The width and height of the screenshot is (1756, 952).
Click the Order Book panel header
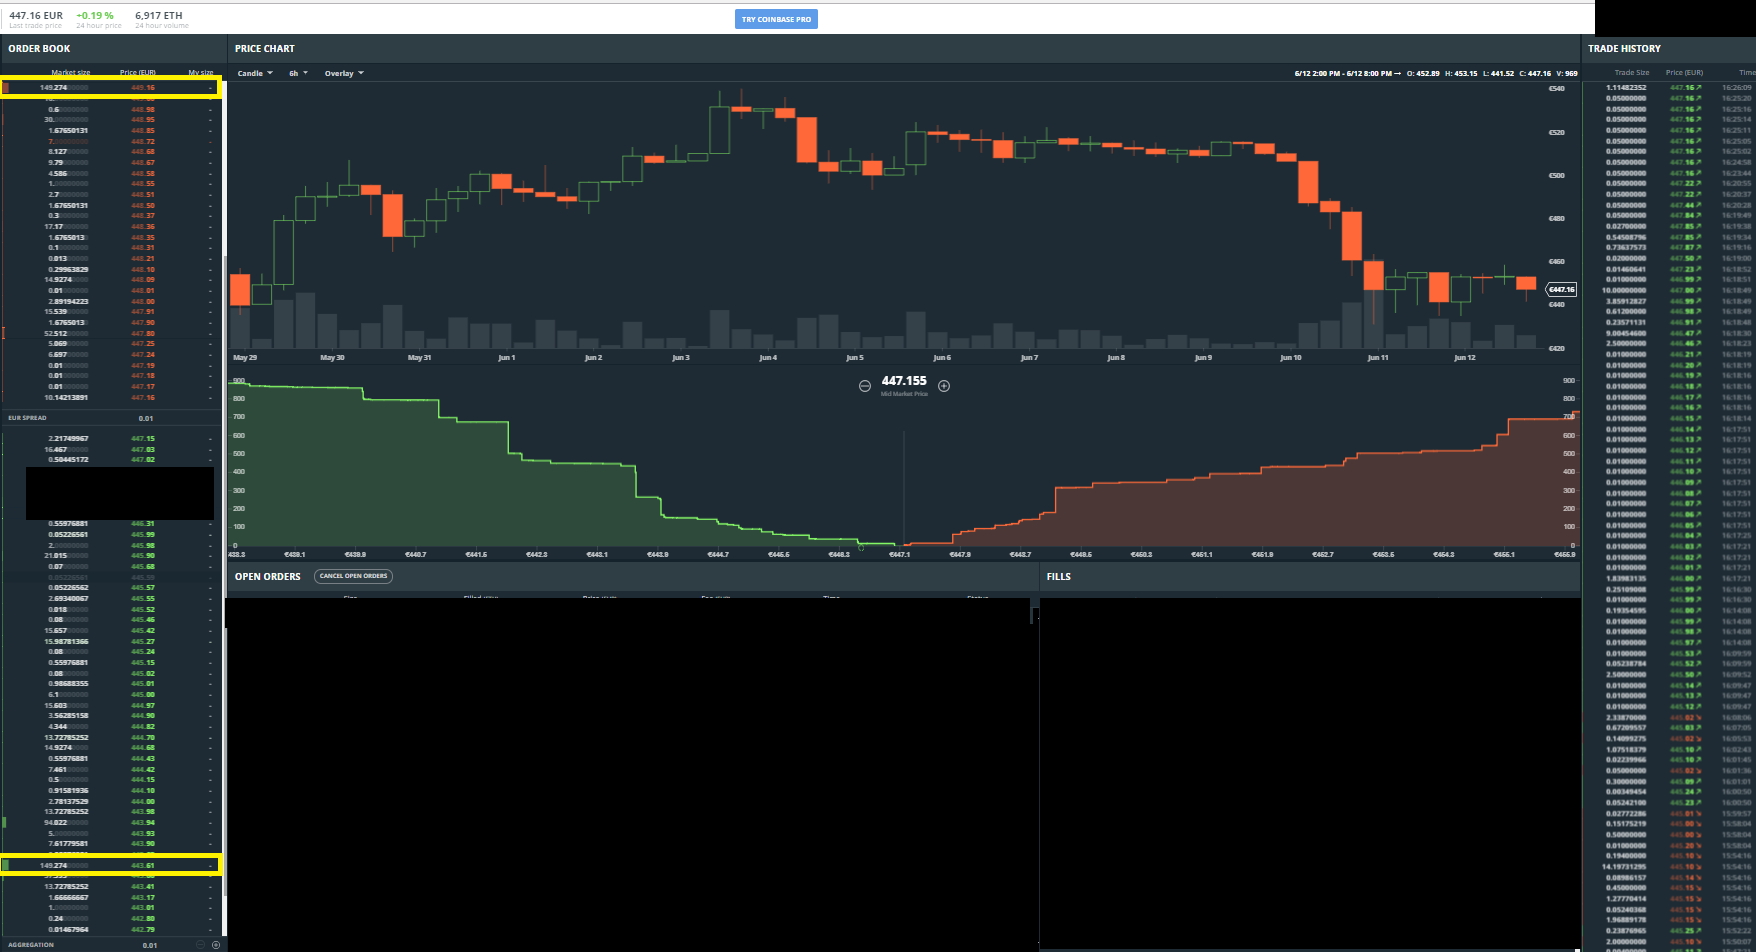point(39,49)
